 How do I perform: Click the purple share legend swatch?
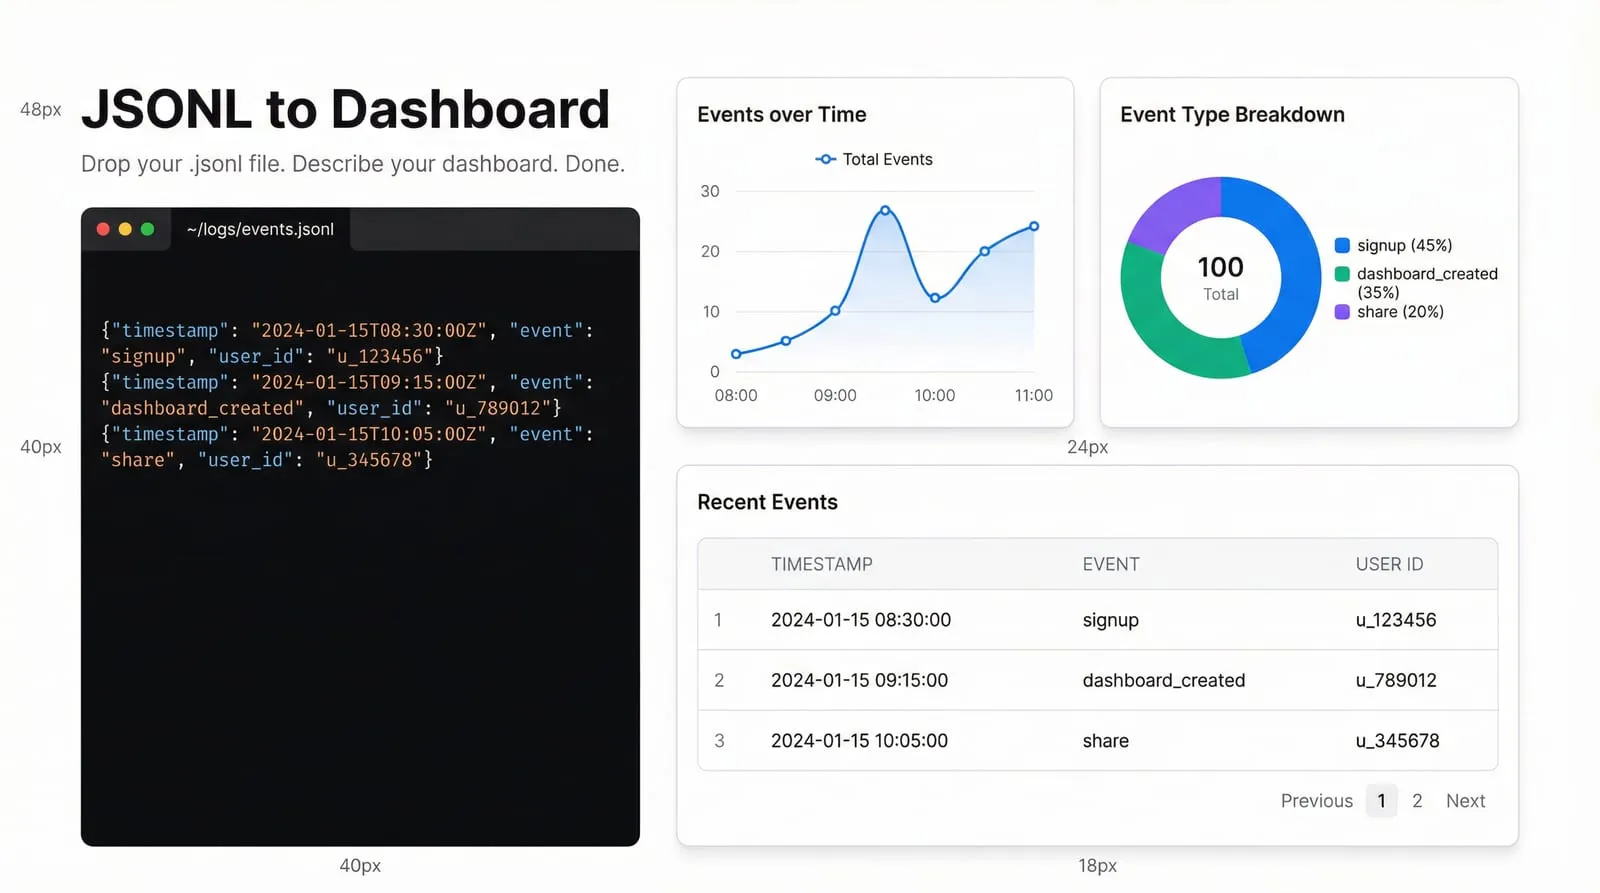tap(1342, 312)
